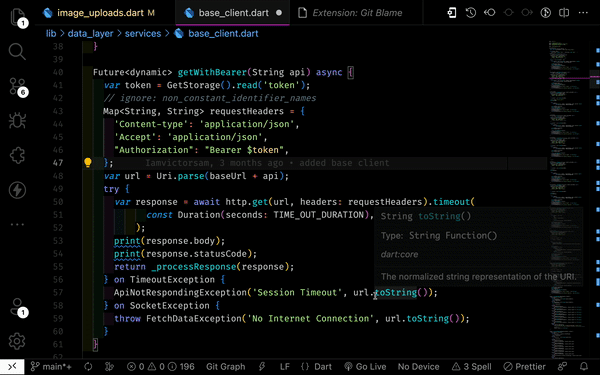This screenshot has width=600, height=375.
Task: Click the lightbulb code action on line 47
Action: click(x=88, y=163)
